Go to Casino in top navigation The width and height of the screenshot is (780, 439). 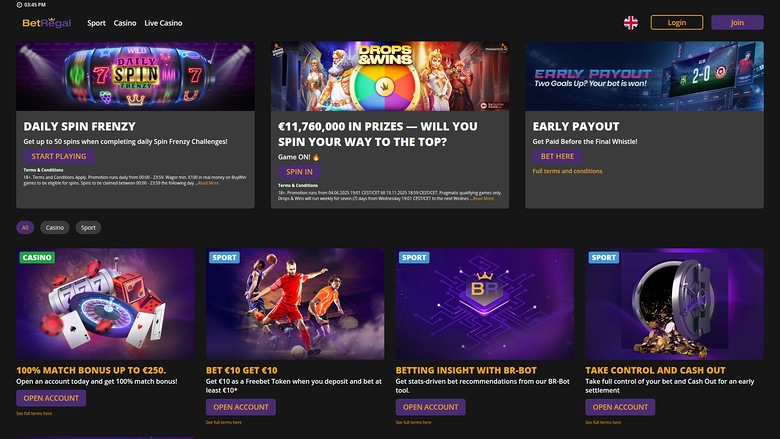(x=125, y=22)
